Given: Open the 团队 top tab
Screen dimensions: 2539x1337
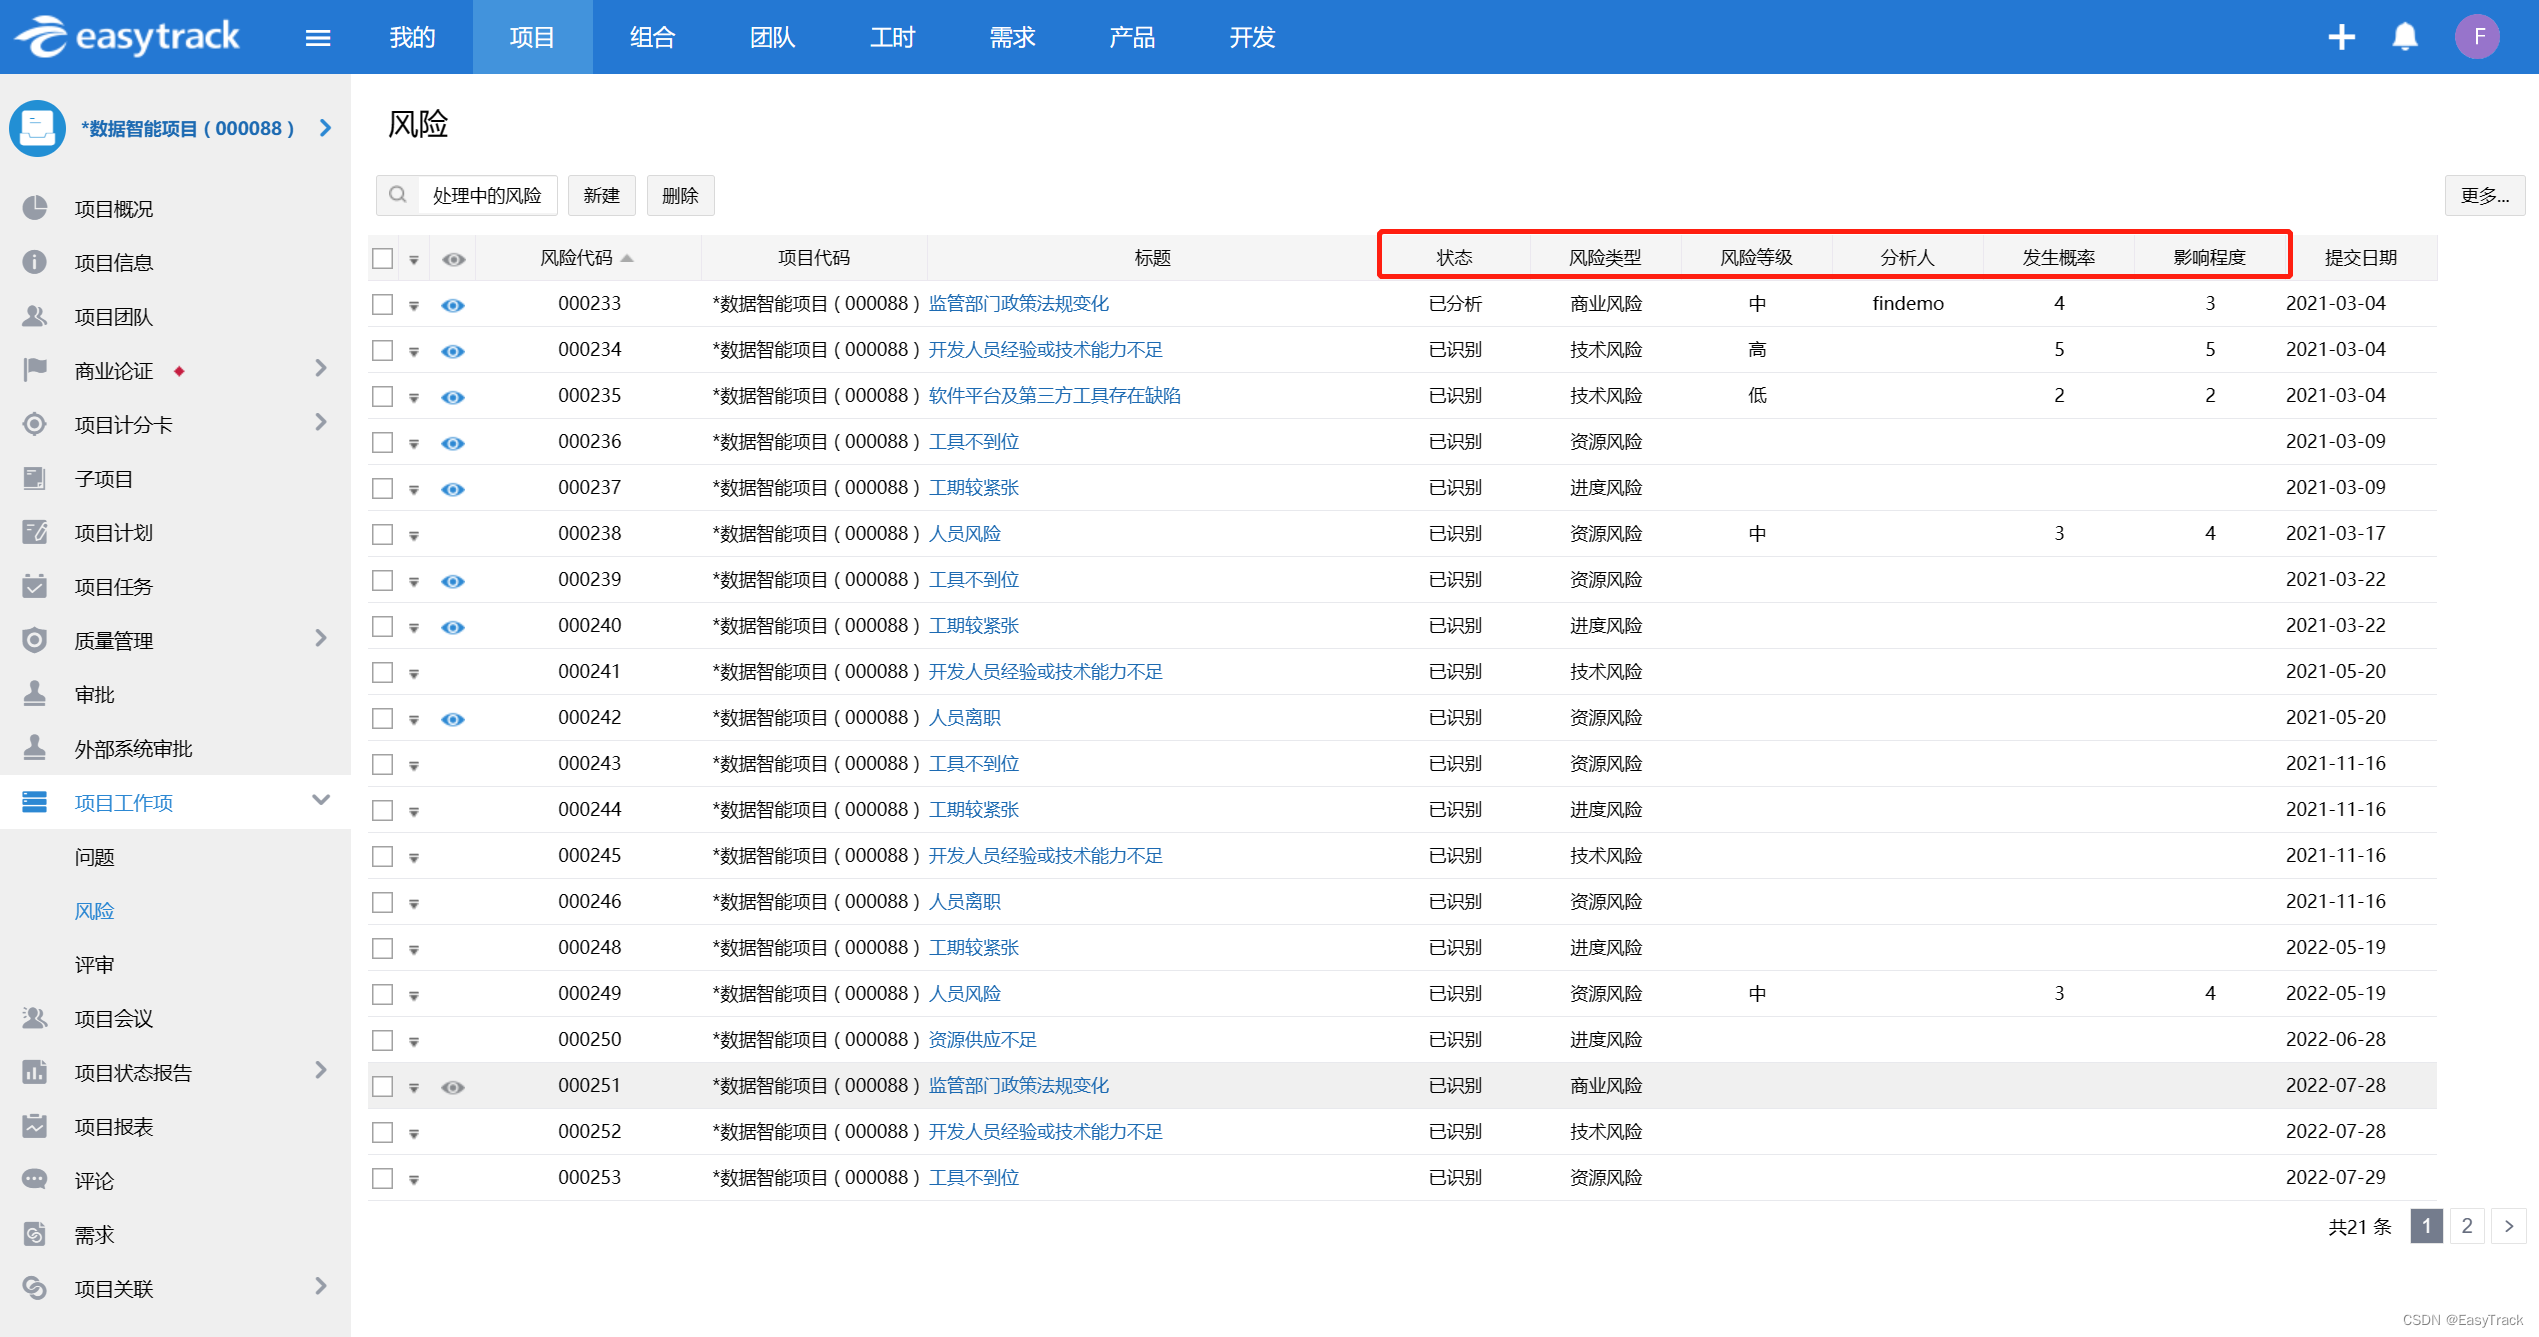Looking at the screenshot, I should coord(772,37).
